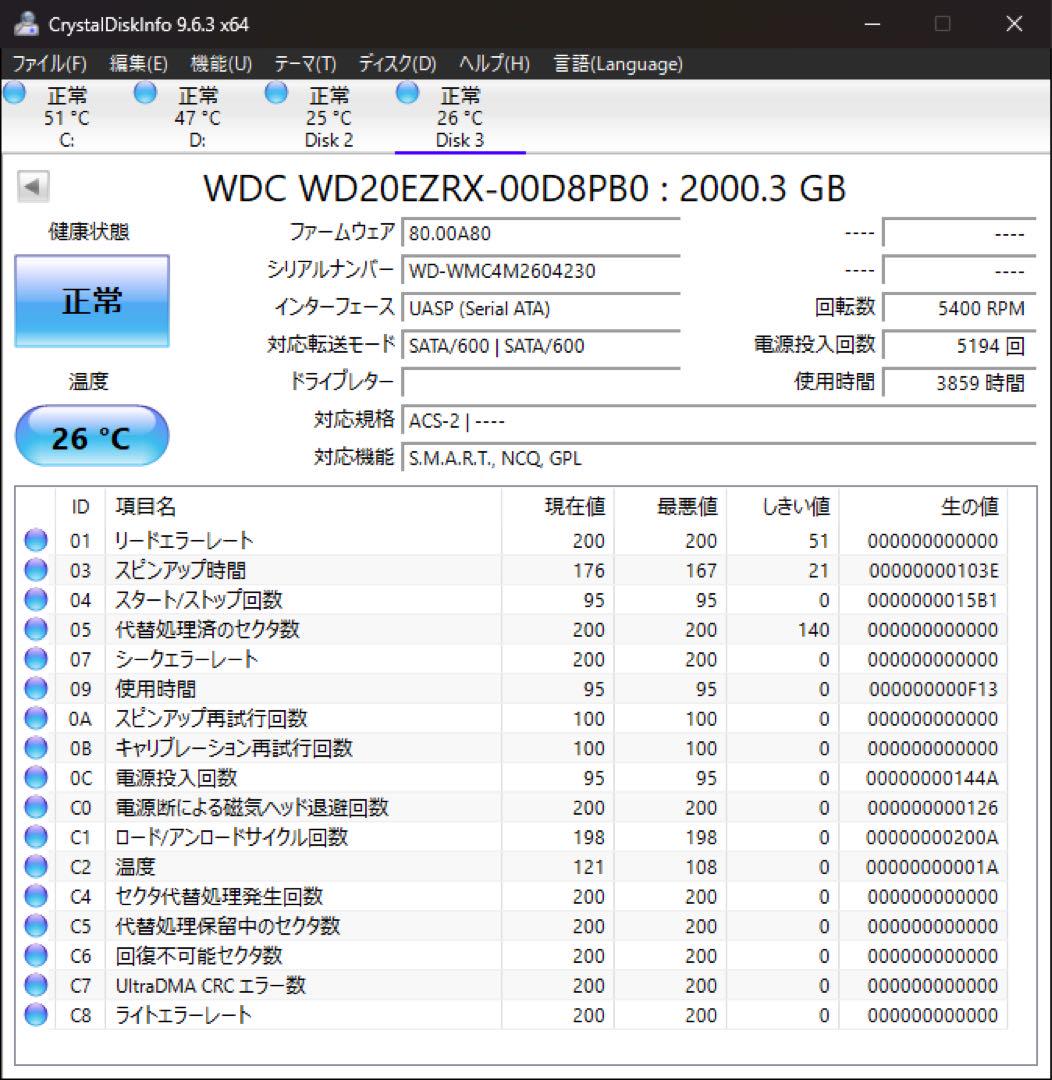Click the serial number field WD-WMC4M2604230

tap(541, 270)
